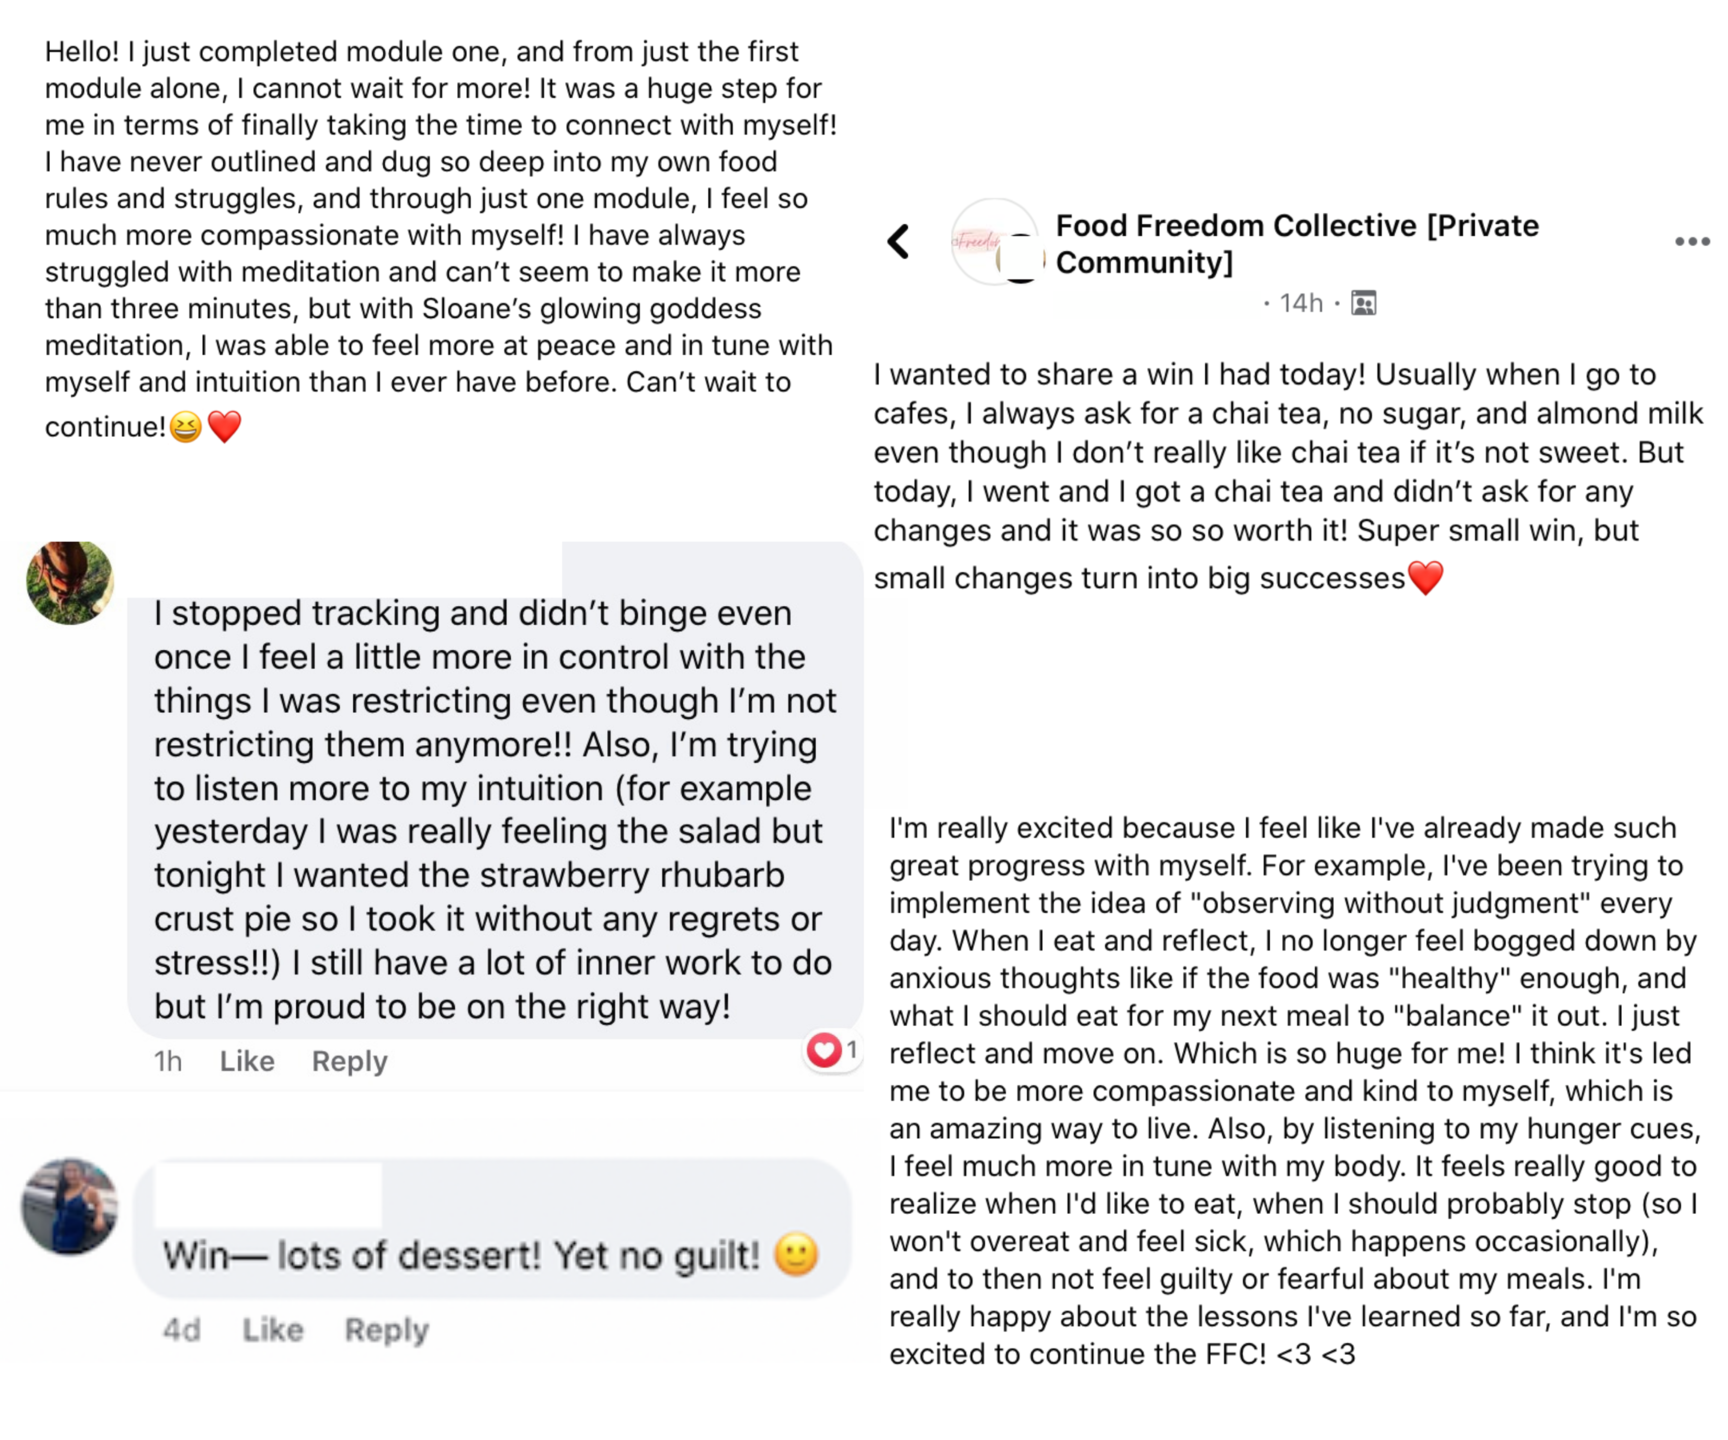Click the smiley emoji in the dessert comment
Image resolution: width=1728 pixels, height=1440 pixels.
pos(796,1255)
